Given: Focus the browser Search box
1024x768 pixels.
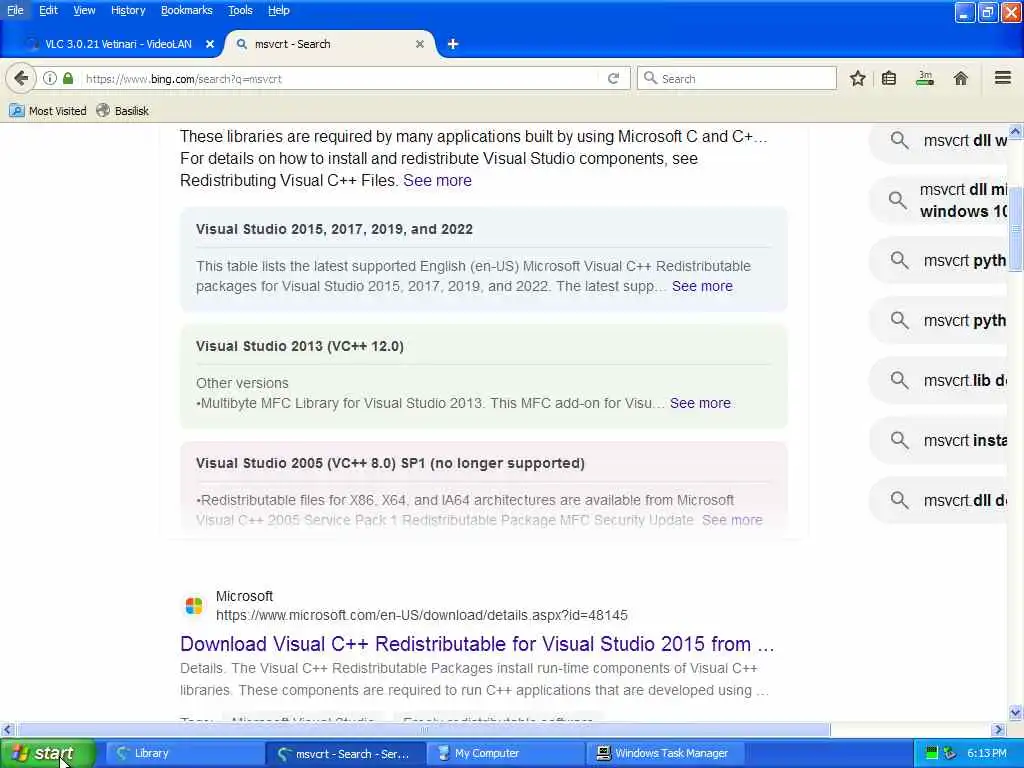Looking at the screenshot, I should [737, 78].
